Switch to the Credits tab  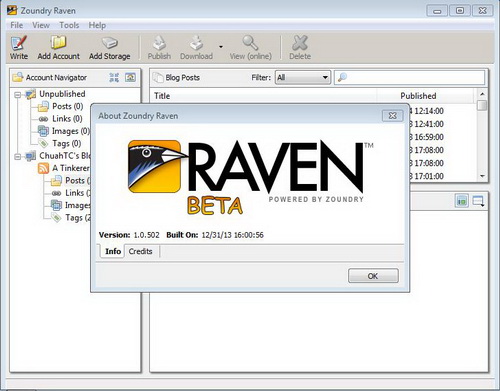point(141,251)
